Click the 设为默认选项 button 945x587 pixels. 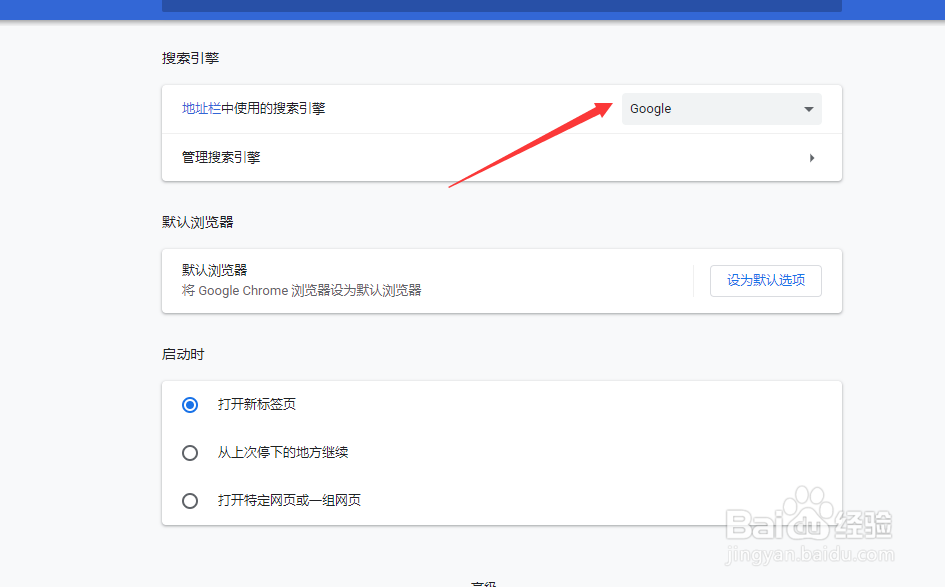(x=765, y=280)
